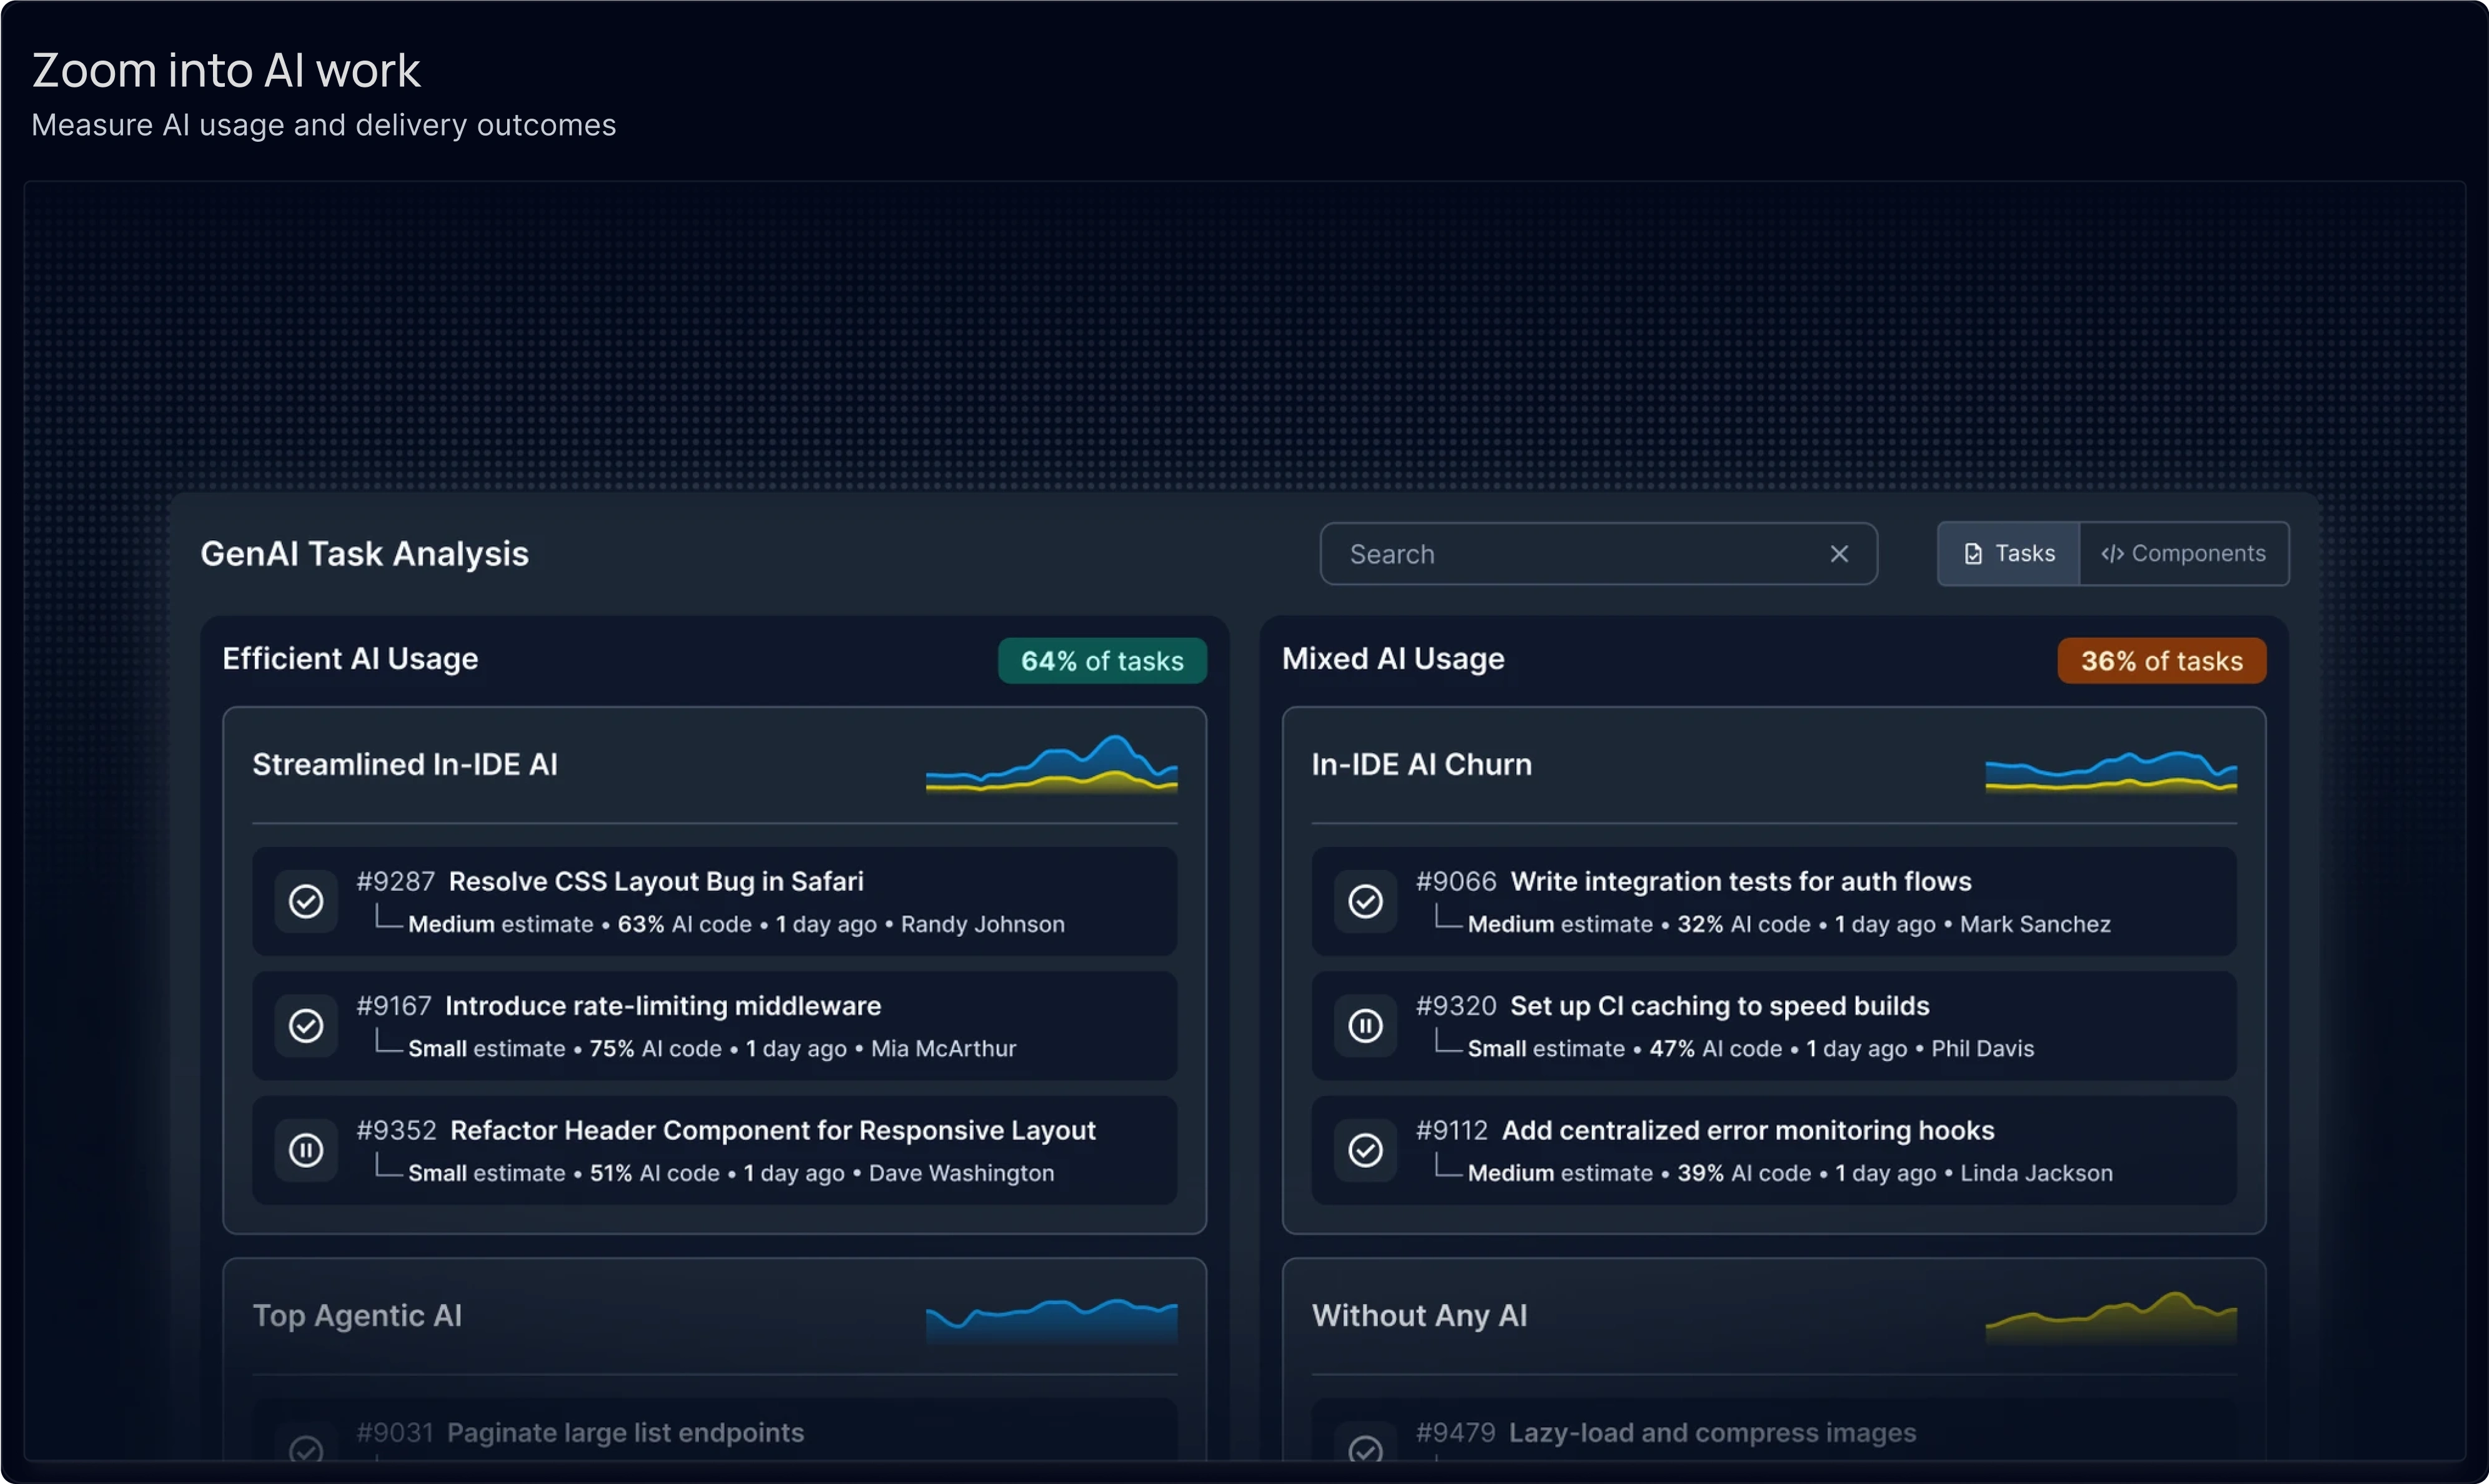Click the Search input field
The height and width of the screenshot is (1484, 2489).
1570,554
